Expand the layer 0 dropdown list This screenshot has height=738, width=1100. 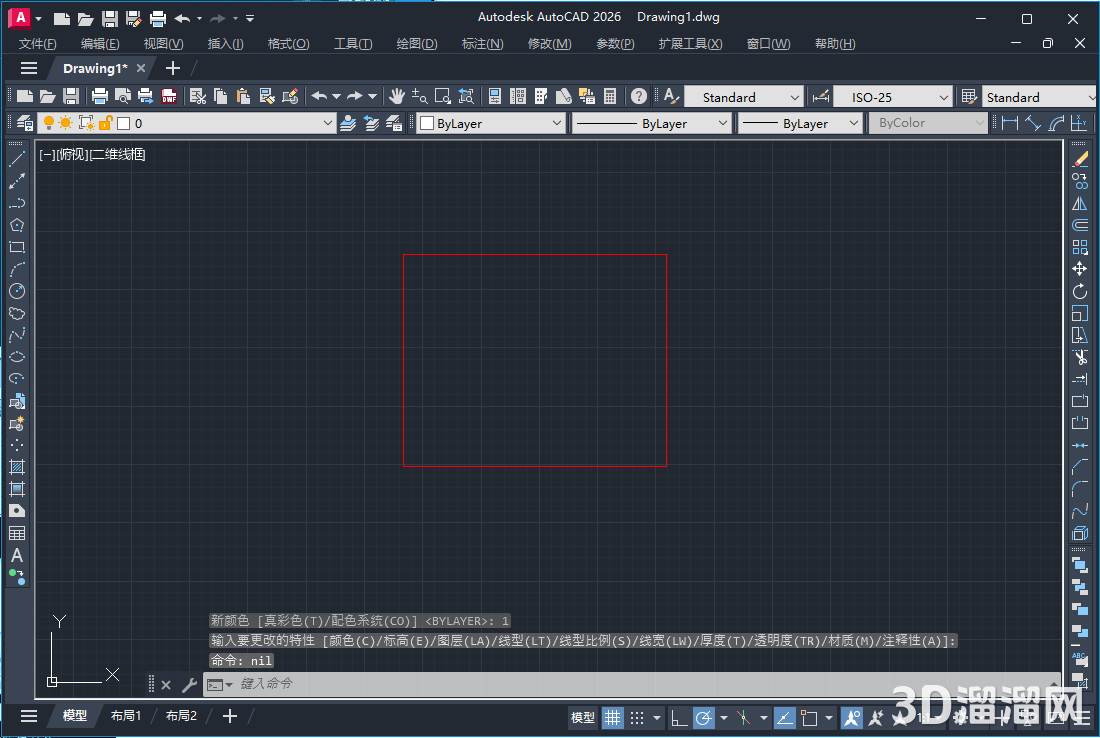[327, 123]
